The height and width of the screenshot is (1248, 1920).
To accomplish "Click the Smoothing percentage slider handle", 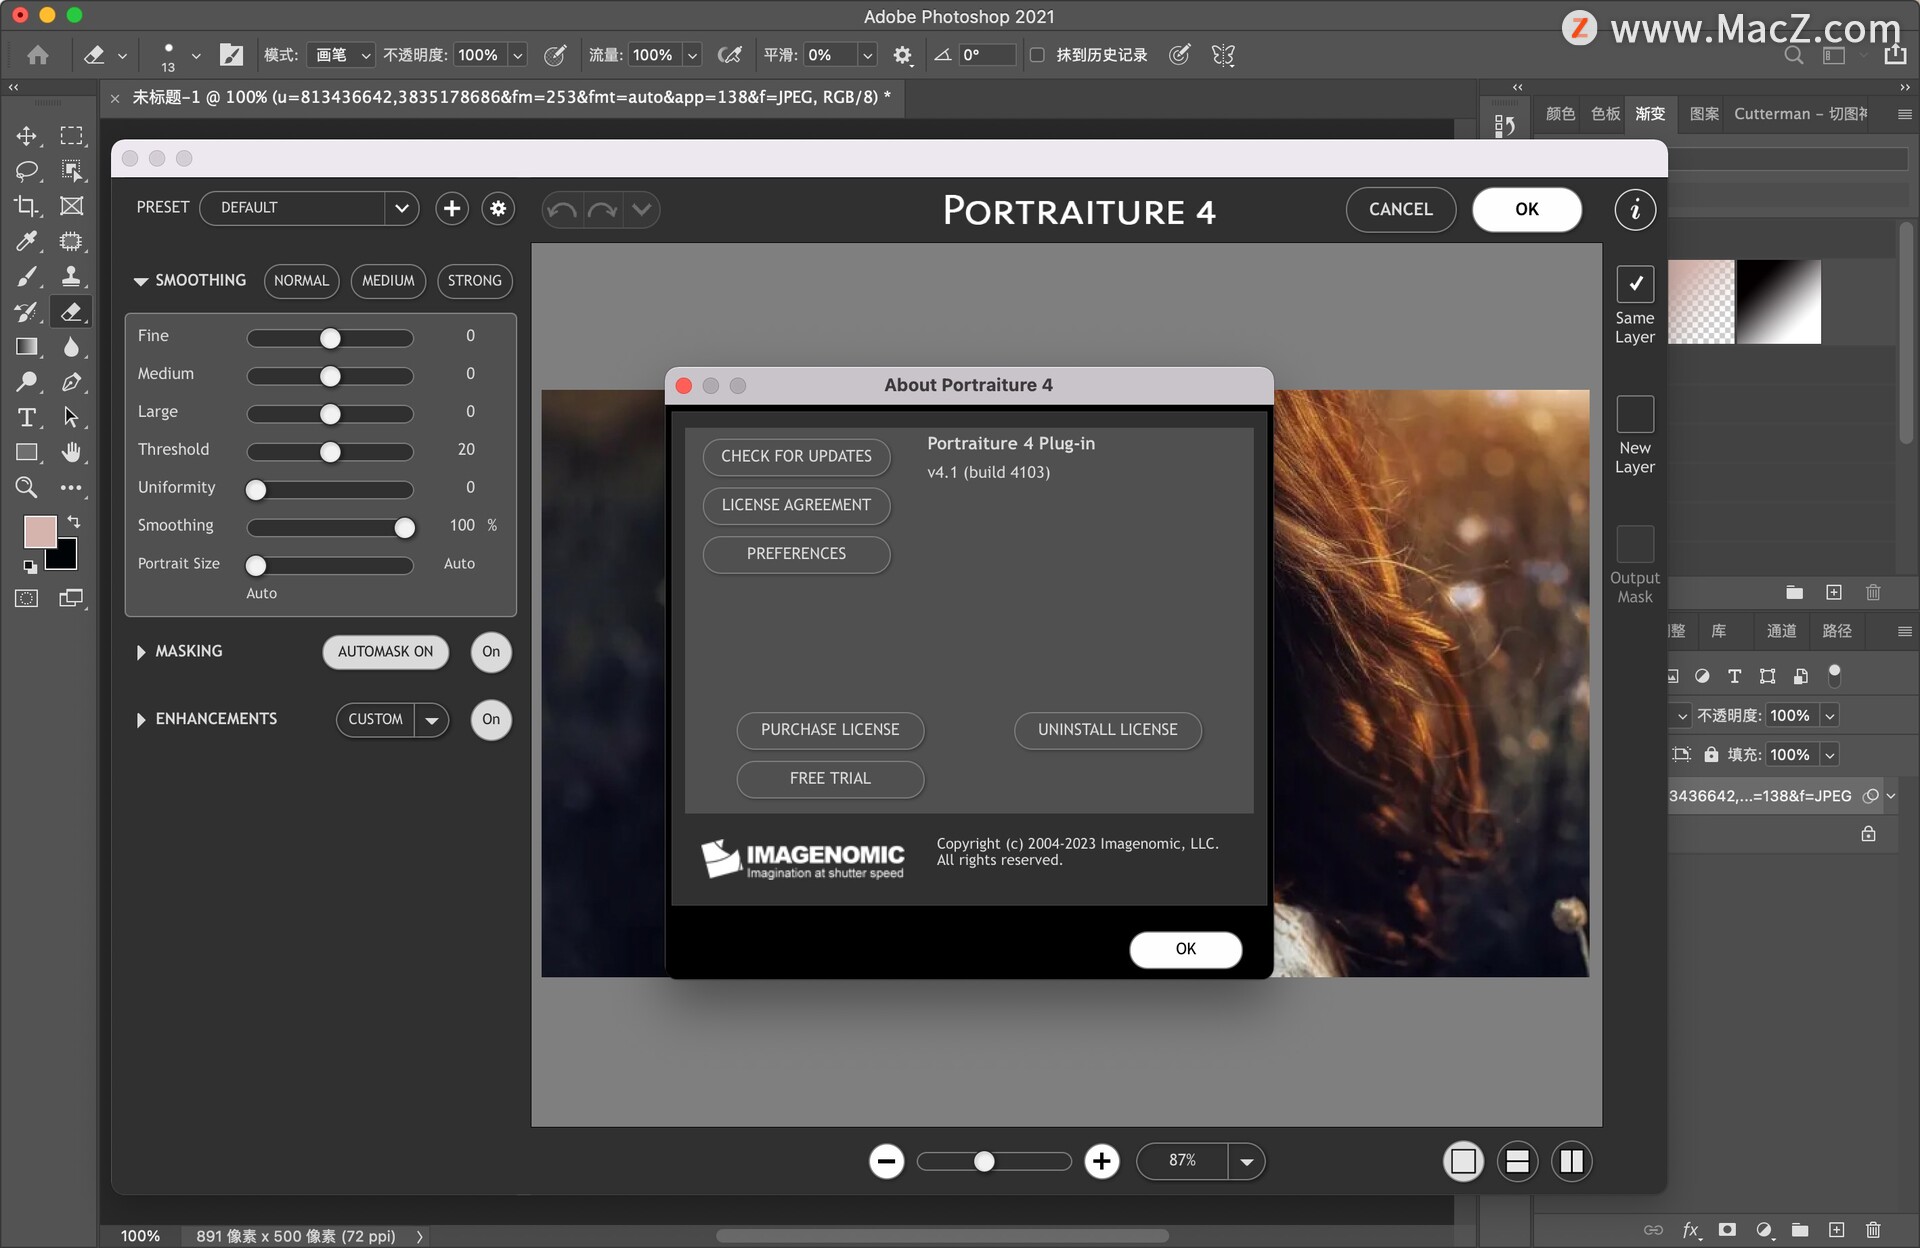I will tap(404, 528).
